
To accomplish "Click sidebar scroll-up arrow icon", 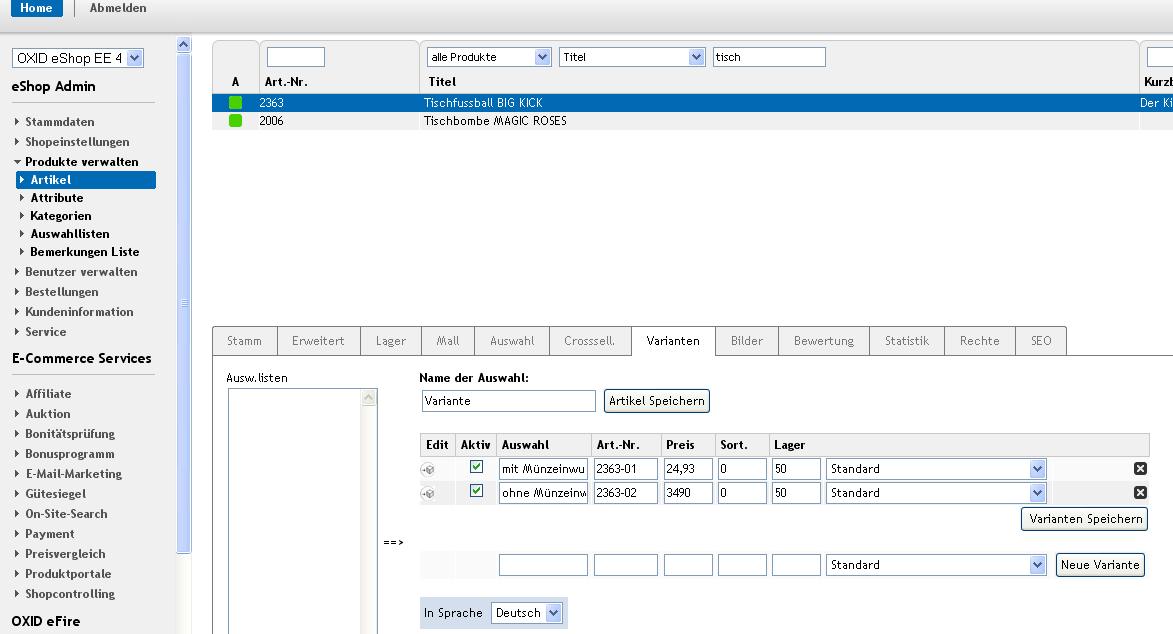I will pyautogui.click(x=183, y=45).
